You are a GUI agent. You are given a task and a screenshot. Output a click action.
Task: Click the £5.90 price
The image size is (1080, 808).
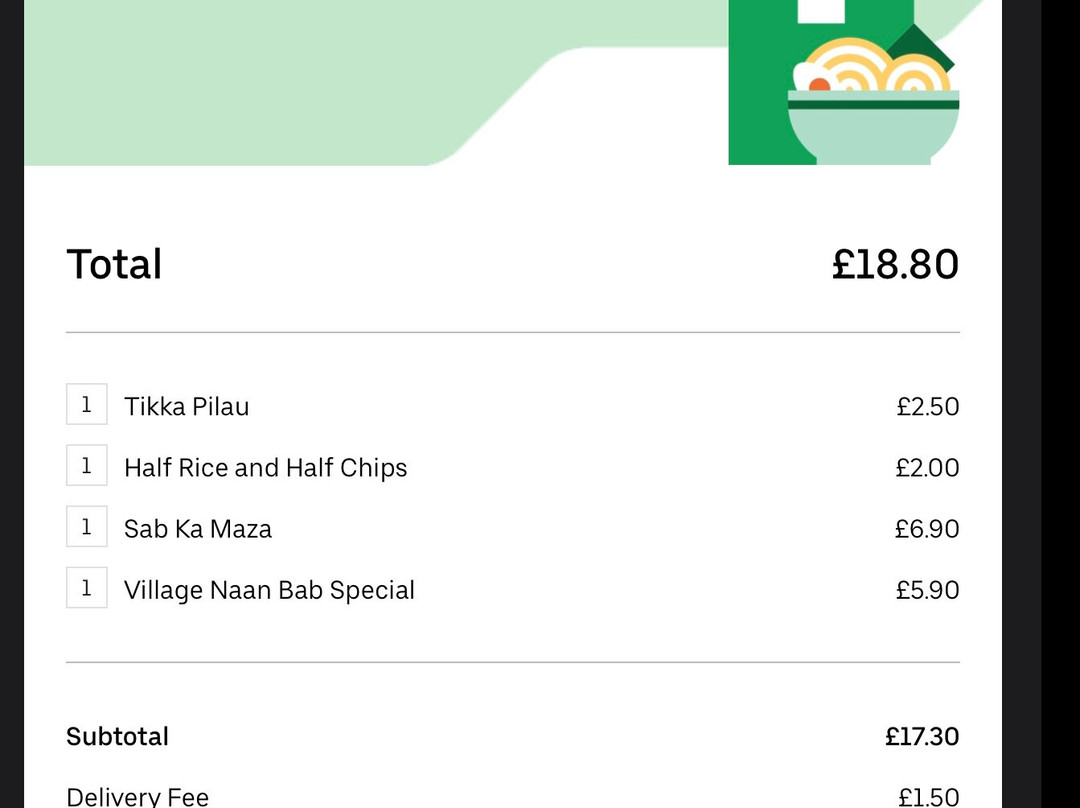coord(927,590)
